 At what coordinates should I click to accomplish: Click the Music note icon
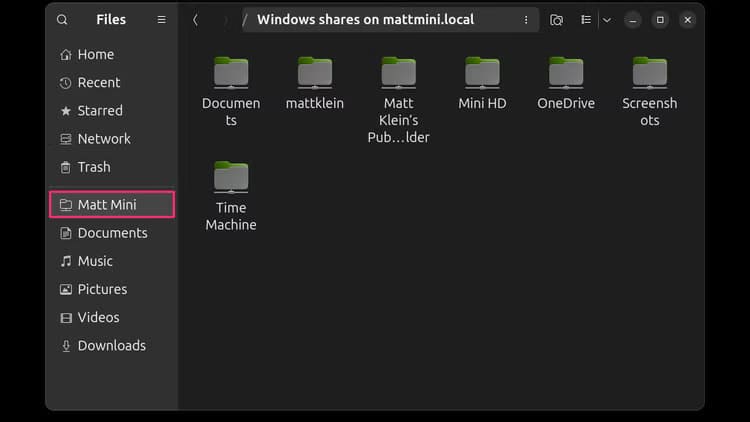coord(66,261)
